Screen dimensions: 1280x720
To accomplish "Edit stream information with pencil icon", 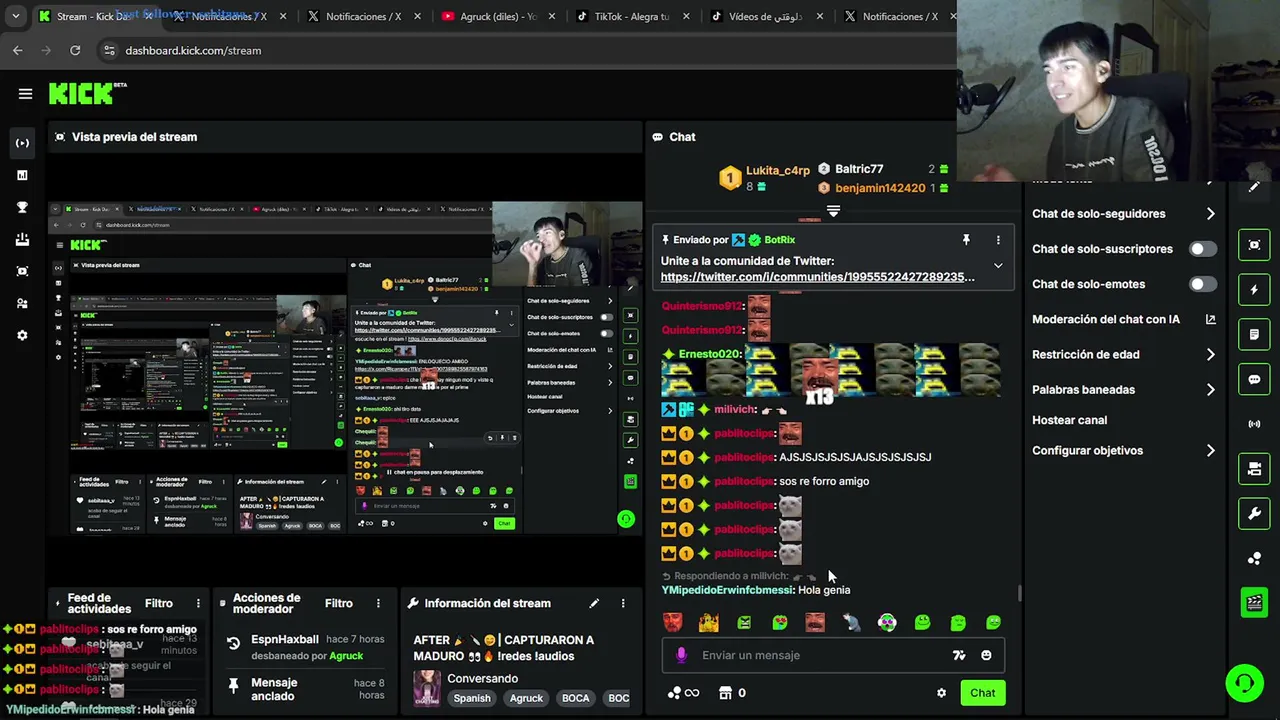I will [x=594, y=603].
